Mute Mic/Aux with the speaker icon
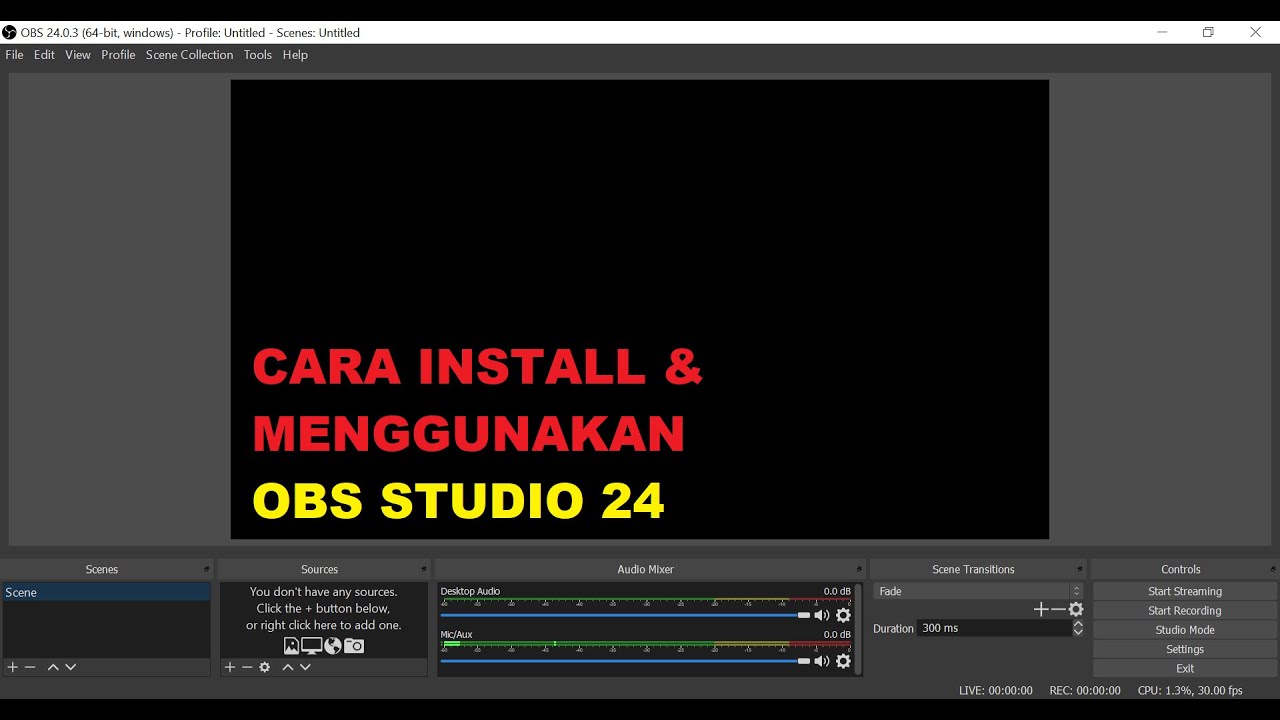Viewport: 1280px width, 720px height. pos(822,661)
